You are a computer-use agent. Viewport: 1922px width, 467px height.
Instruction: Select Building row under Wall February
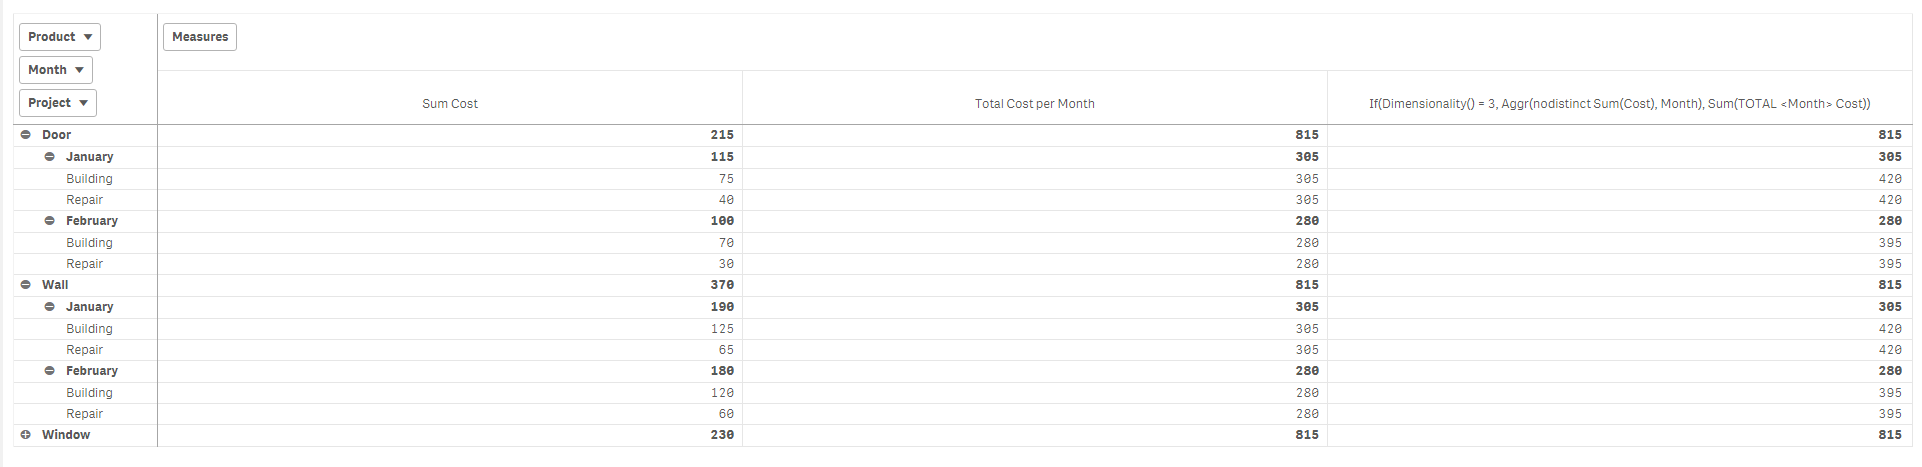point(89,393)
